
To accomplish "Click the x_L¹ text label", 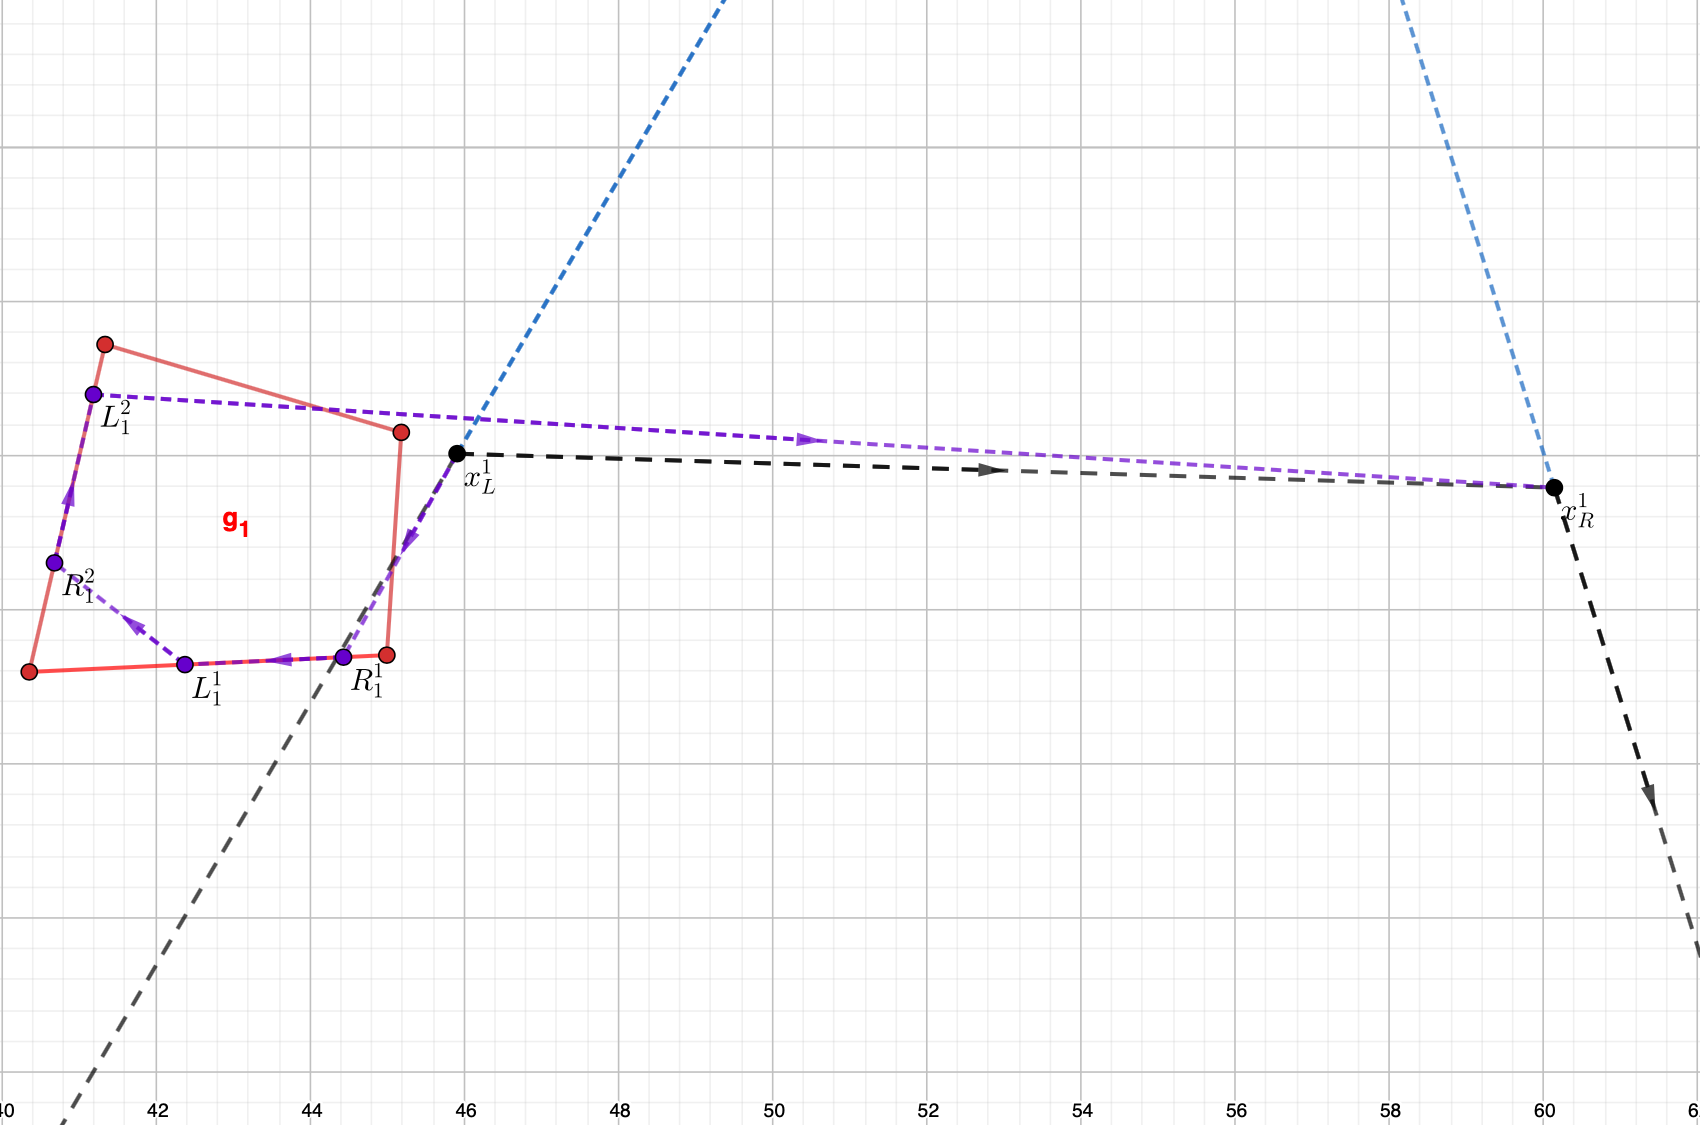I will point(480,477).
